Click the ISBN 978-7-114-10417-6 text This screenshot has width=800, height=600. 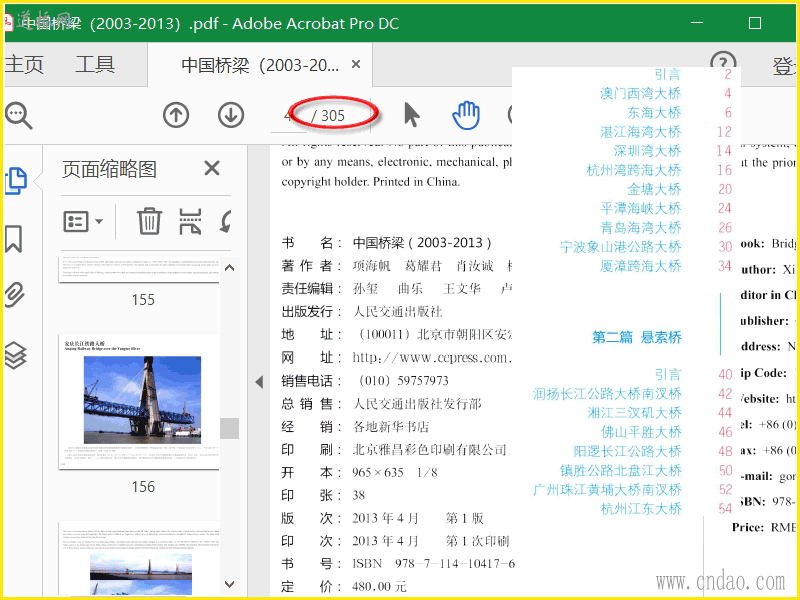434,564
